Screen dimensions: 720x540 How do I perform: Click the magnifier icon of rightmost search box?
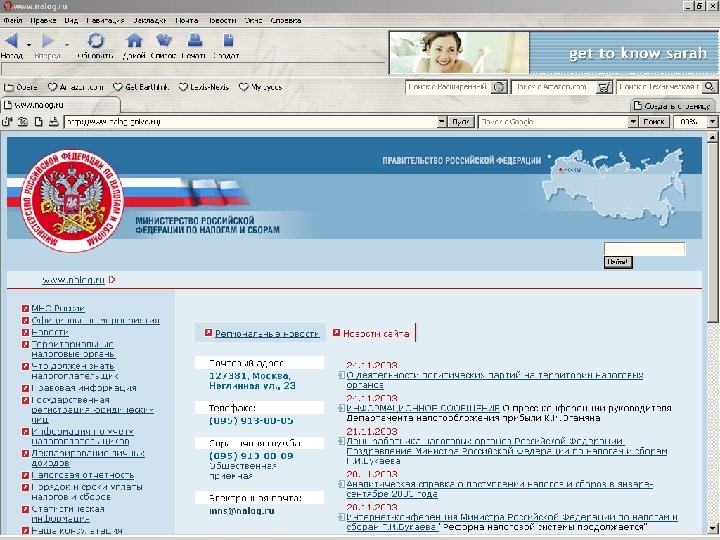710,87
